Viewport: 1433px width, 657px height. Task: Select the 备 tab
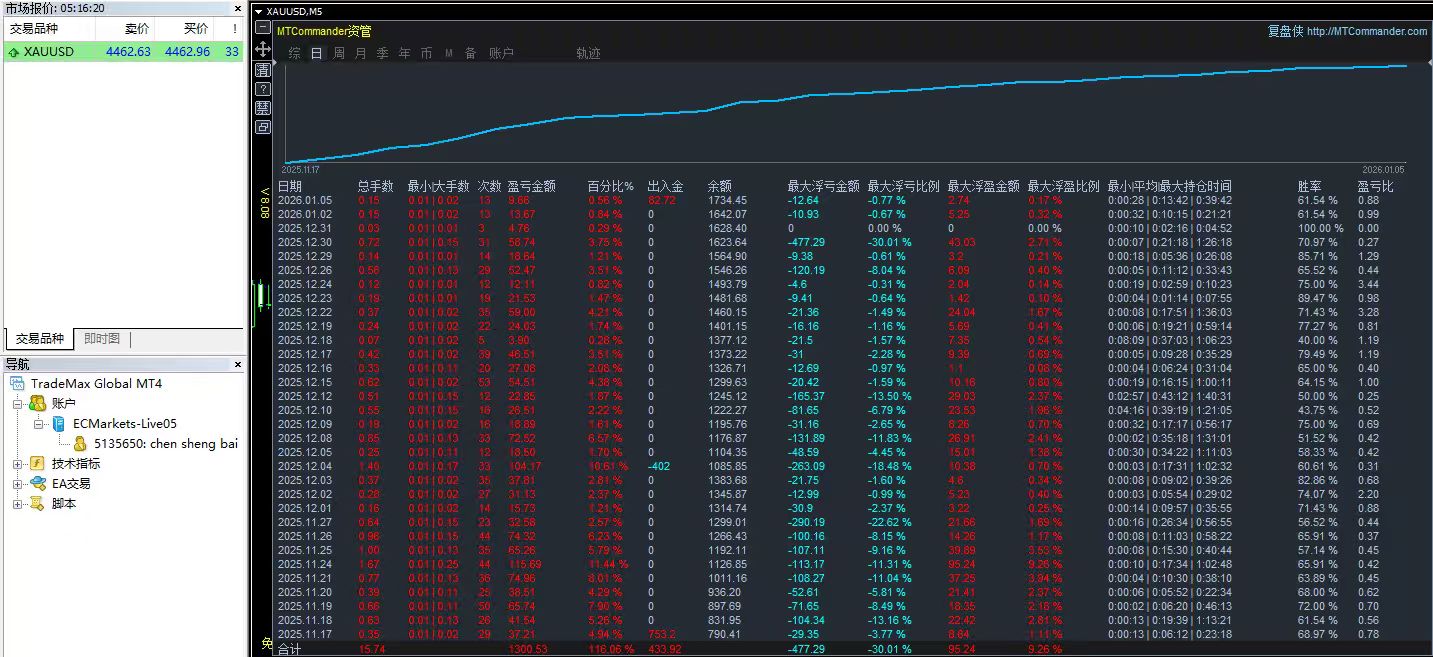tap(470, 53)
